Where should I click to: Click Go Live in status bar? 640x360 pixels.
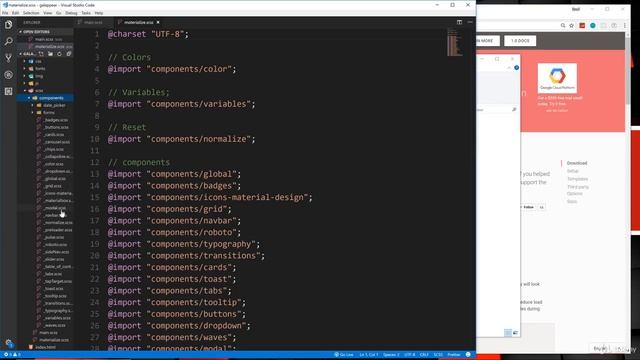344,355
